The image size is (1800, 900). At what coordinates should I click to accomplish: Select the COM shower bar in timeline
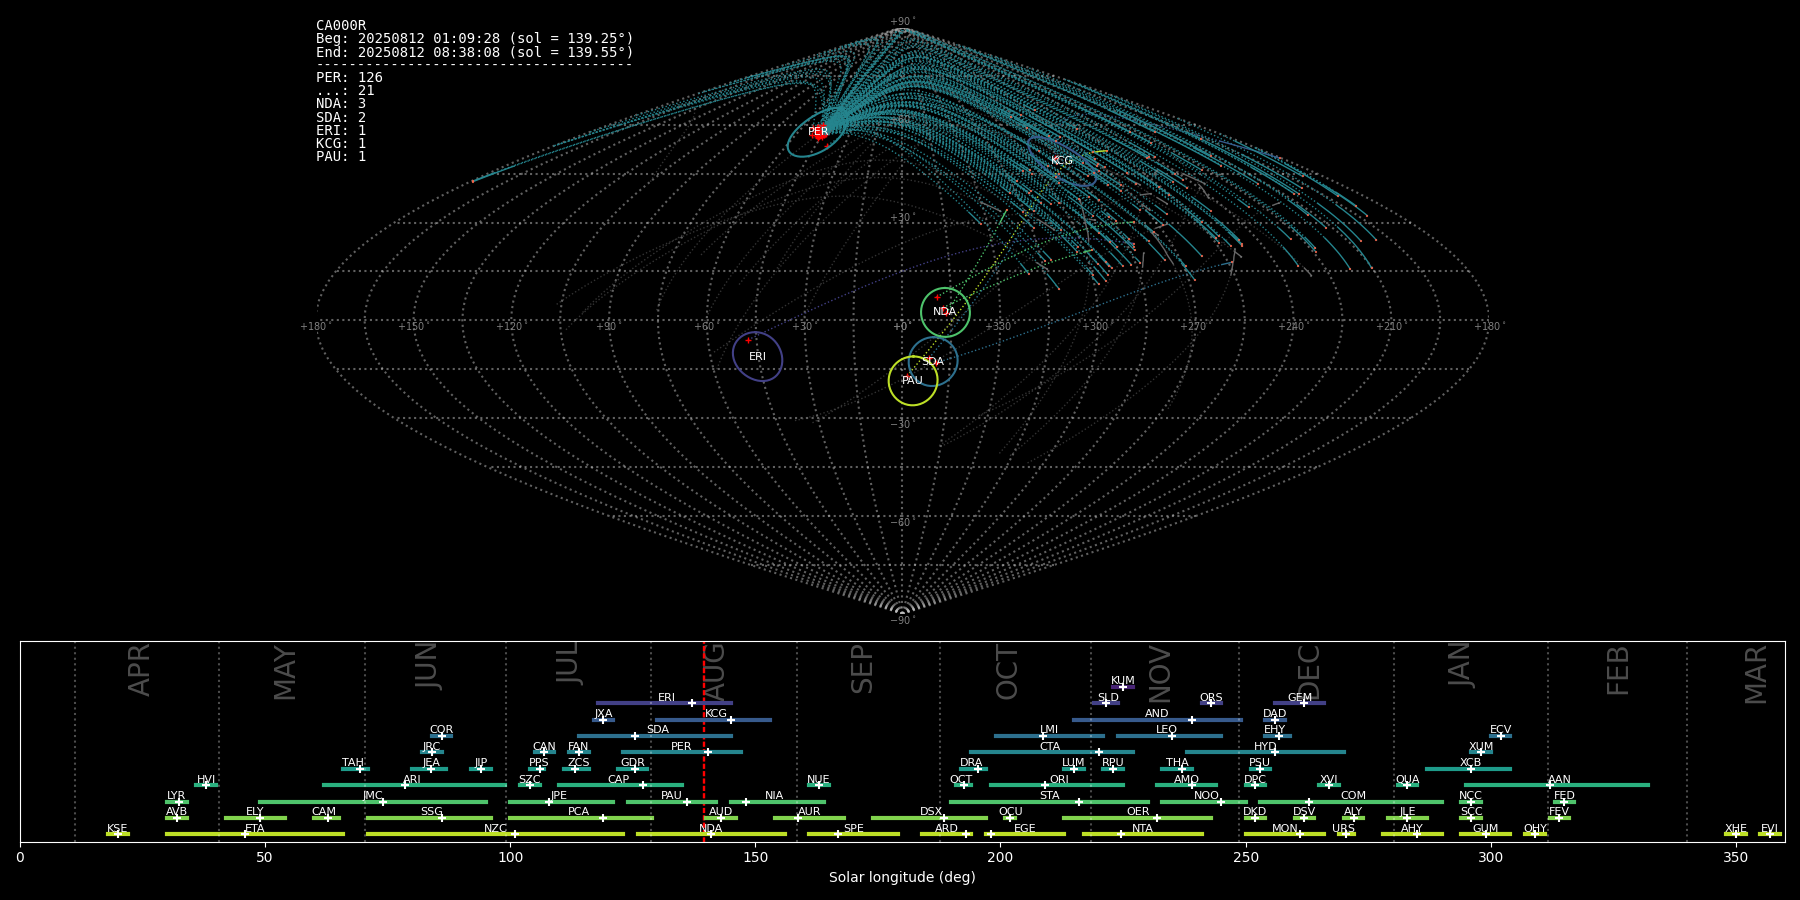click(1351, 802)
